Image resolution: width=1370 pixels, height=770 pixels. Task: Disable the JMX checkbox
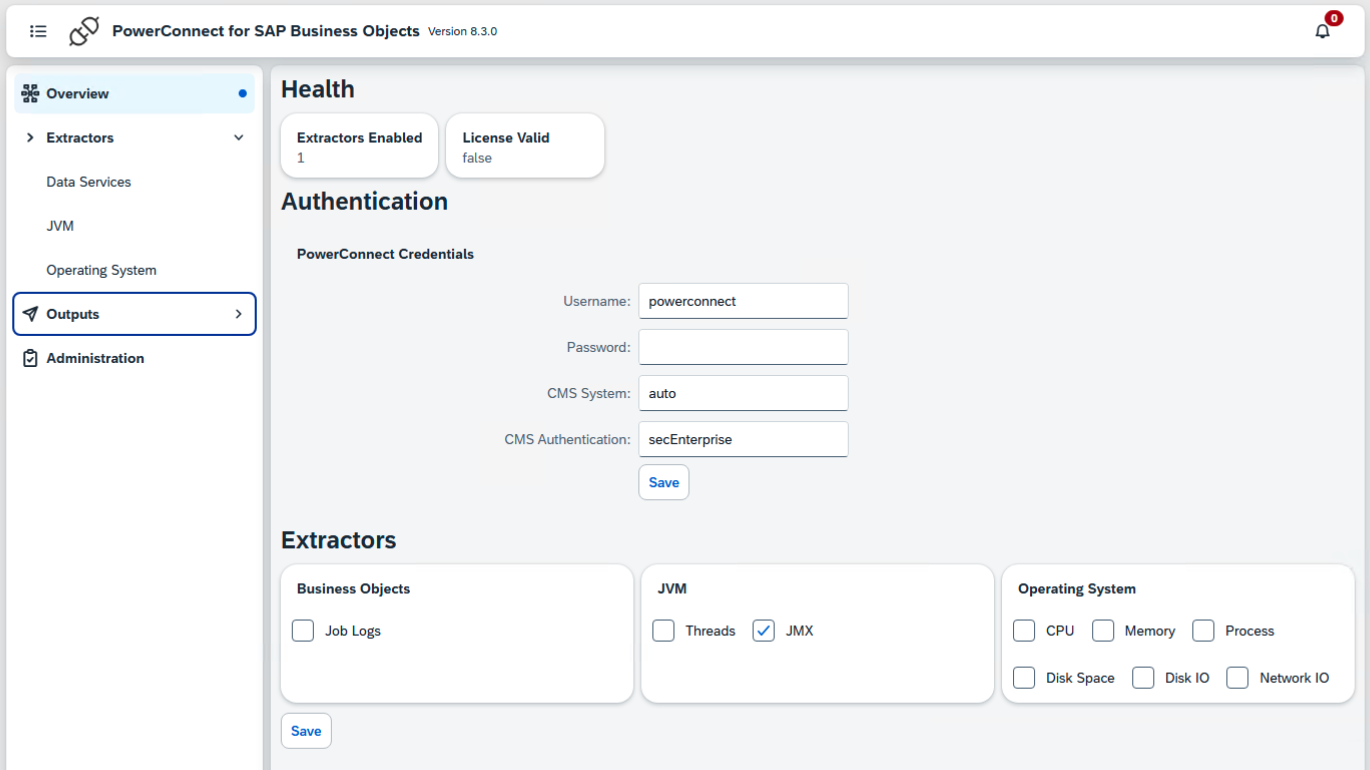click(x=764, y=631)
